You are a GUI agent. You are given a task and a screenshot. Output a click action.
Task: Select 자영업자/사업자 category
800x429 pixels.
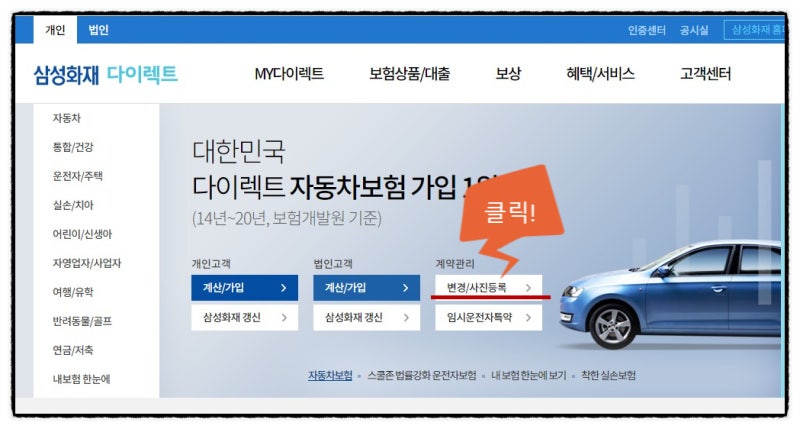click(87, 263)
